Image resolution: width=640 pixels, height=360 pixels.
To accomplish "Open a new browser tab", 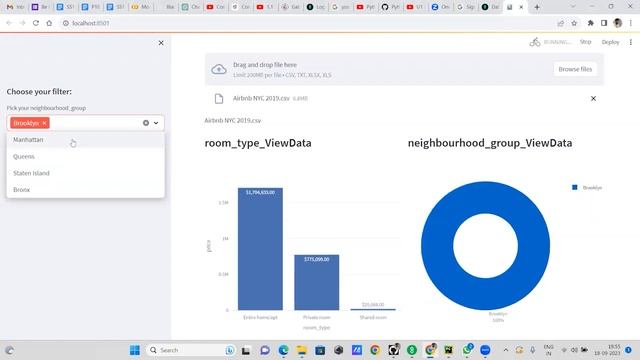I will [537, 7].
